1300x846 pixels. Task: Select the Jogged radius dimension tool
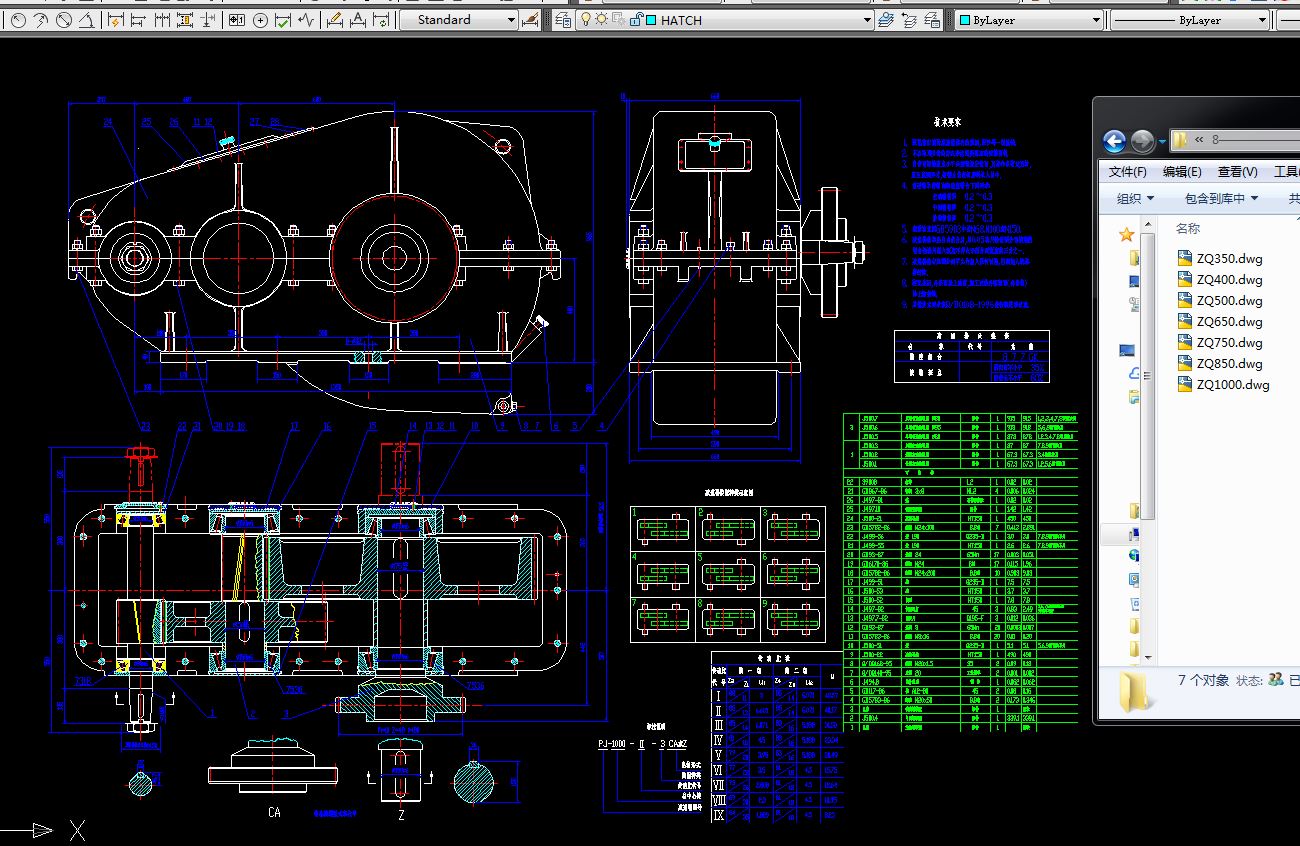pyautogui.click(x=41, y=20)
